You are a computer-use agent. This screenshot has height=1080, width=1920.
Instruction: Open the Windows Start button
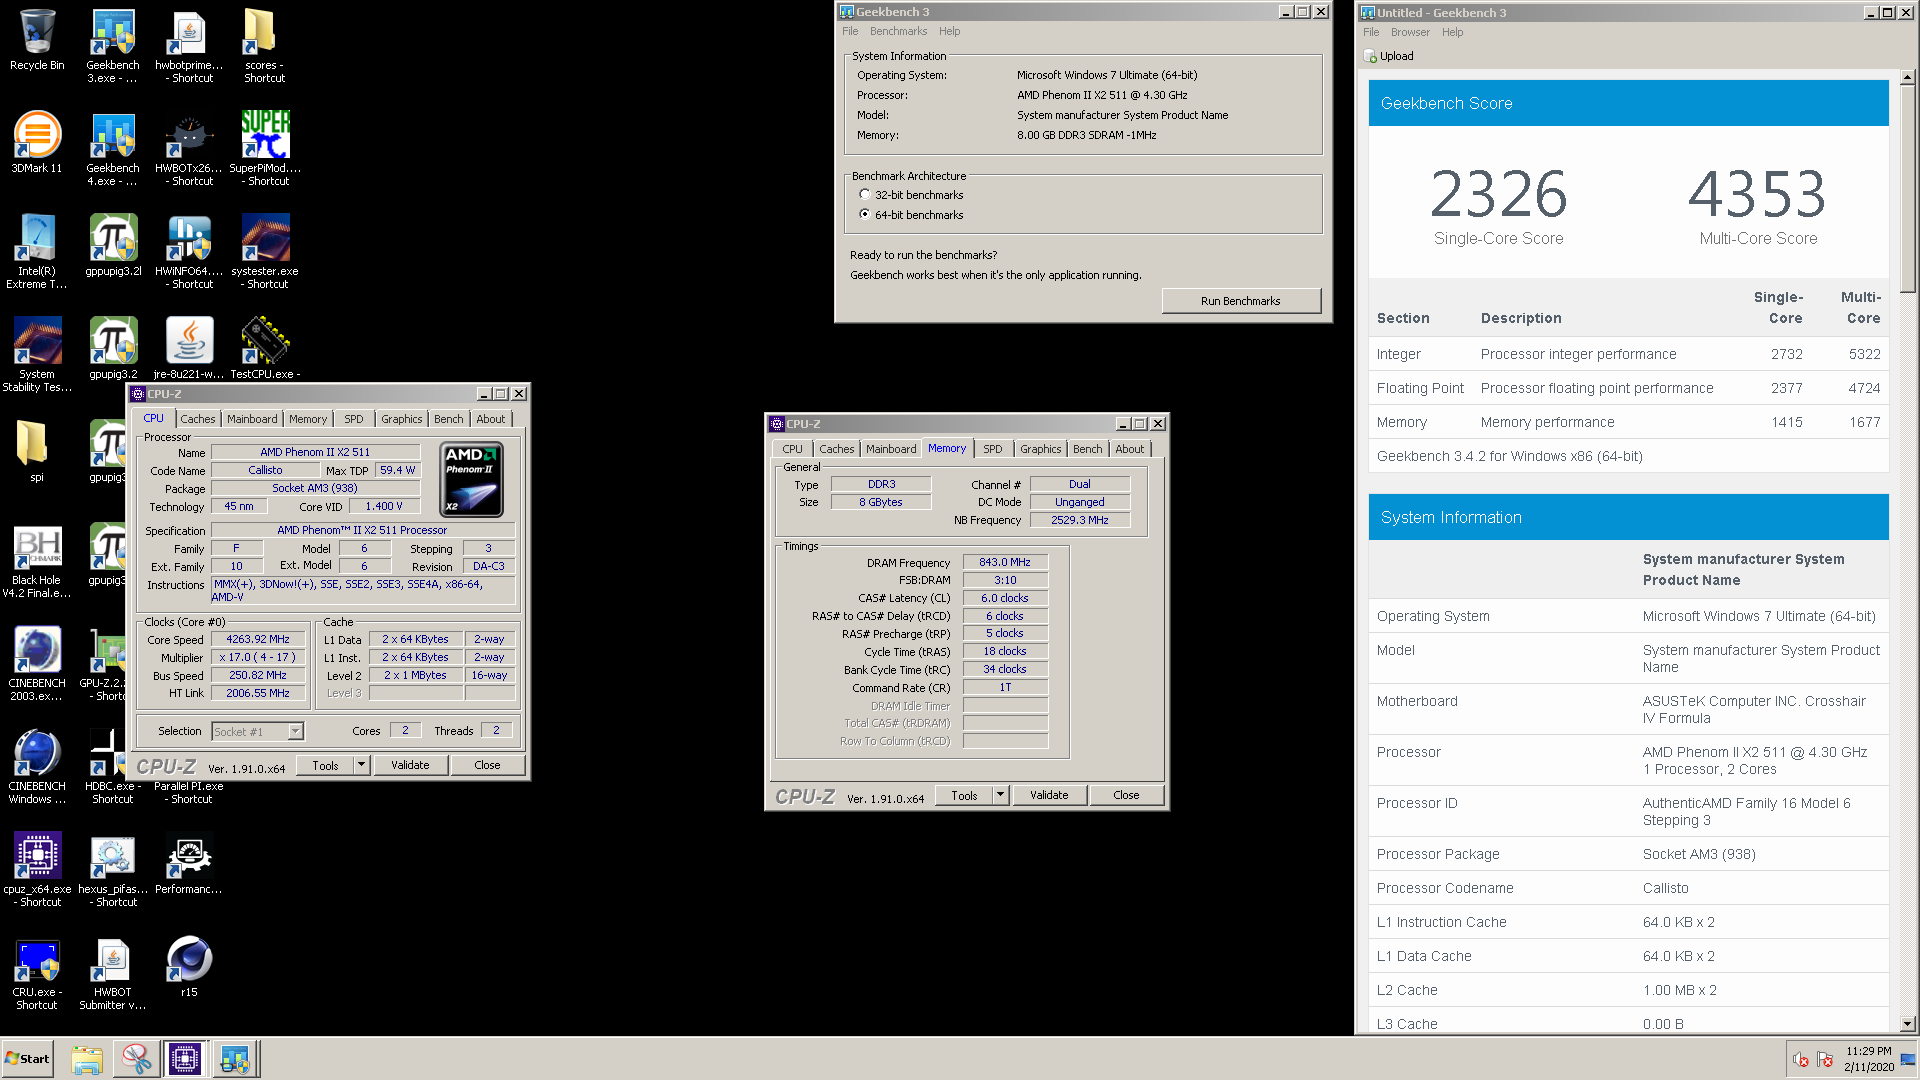coord(27,1059)
